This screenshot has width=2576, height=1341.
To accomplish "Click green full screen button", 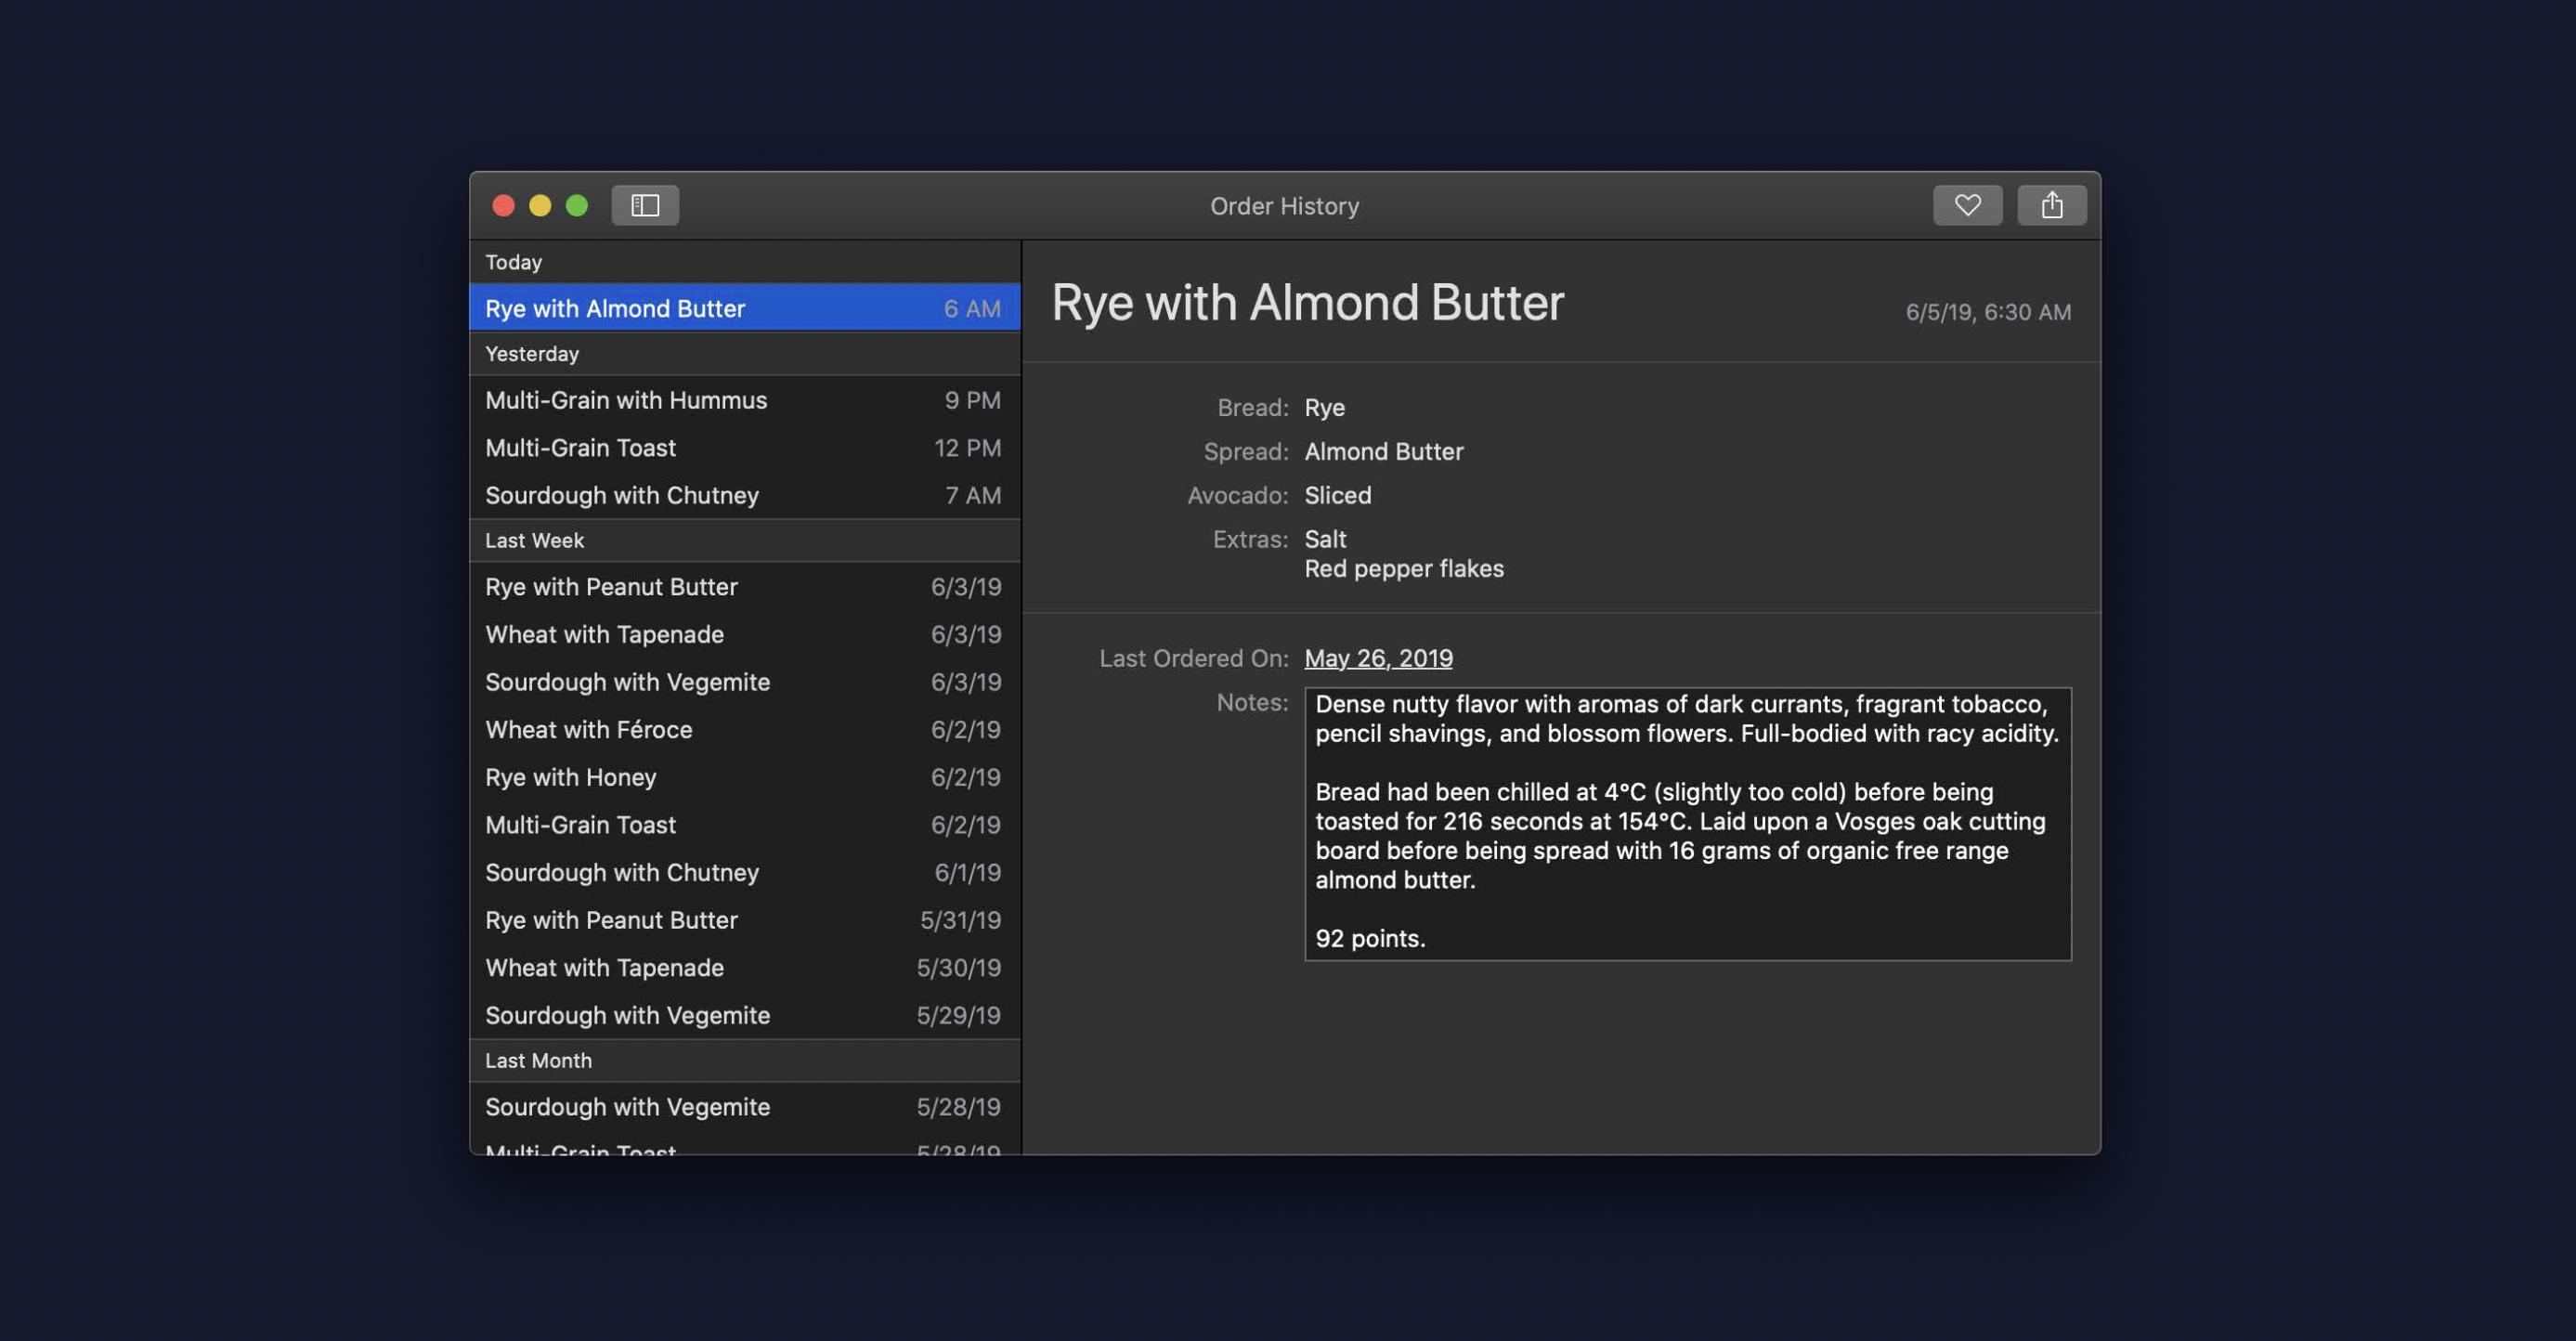I will (577, 205).
